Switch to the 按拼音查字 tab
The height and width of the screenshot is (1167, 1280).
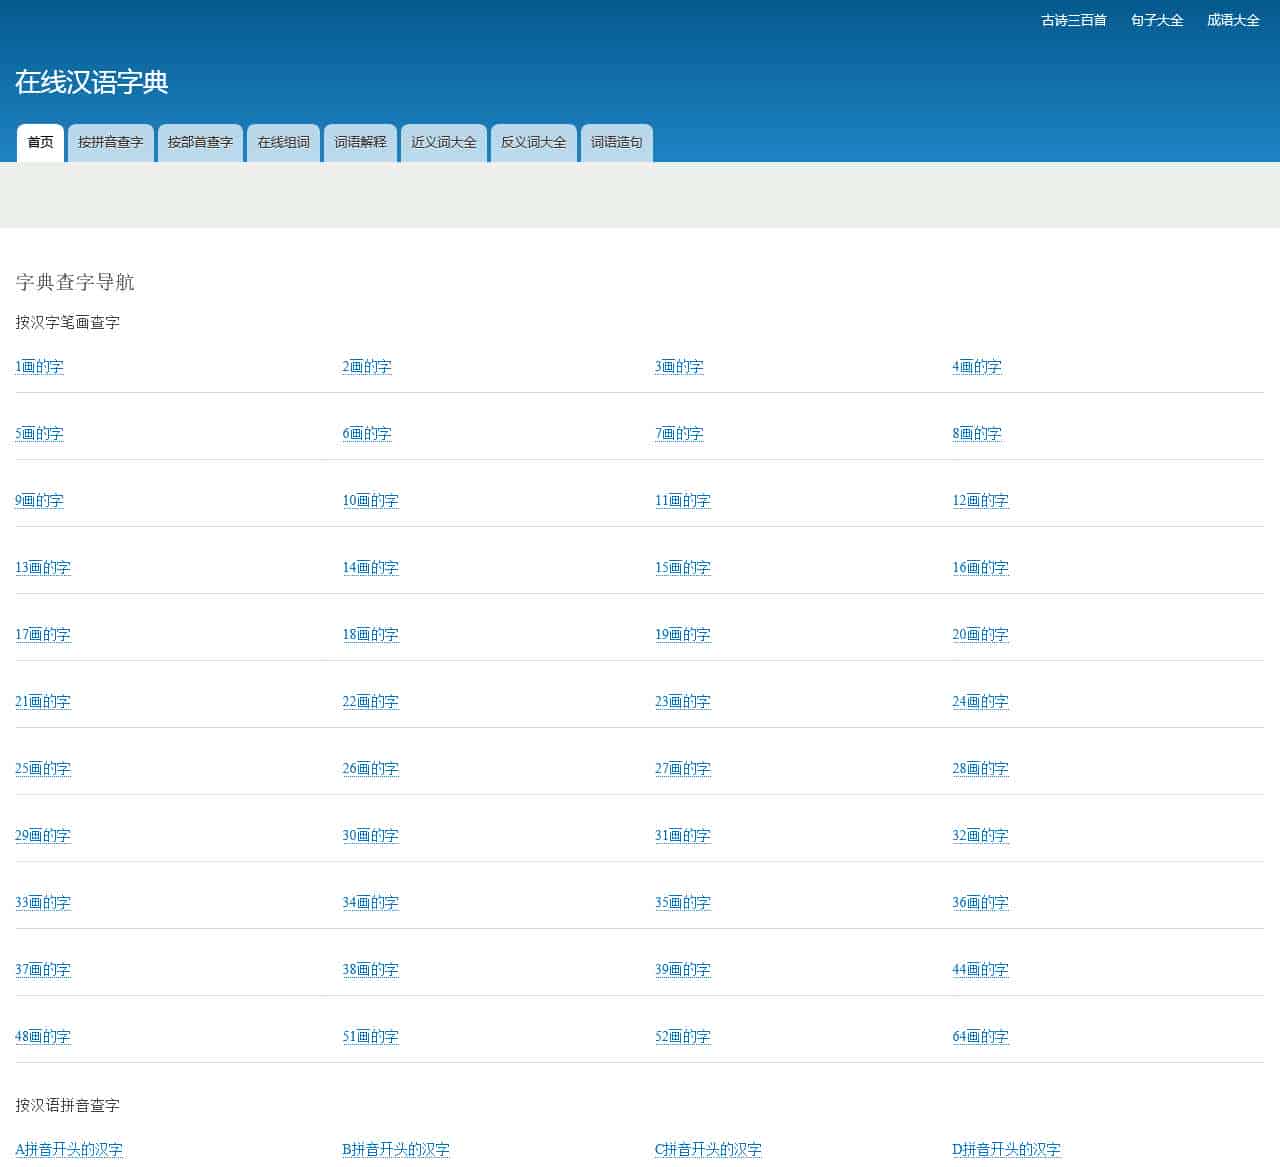coord(110,143)
